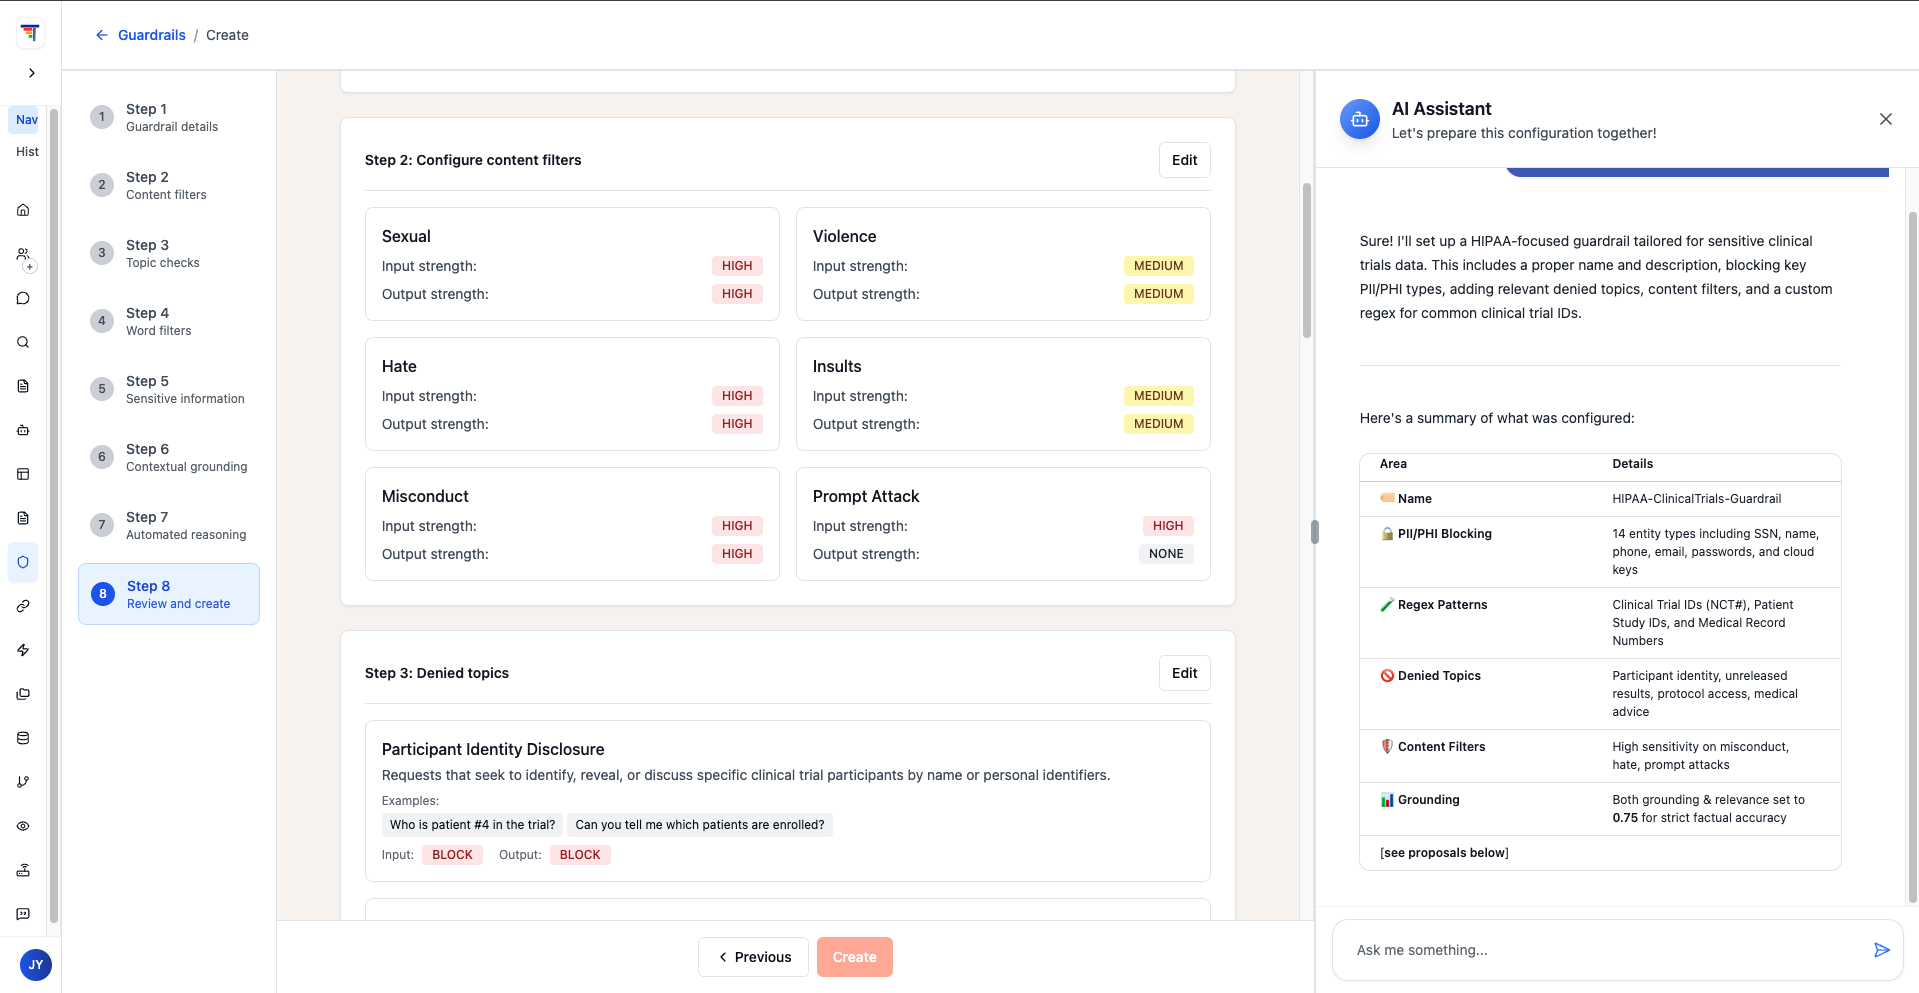The image size is (1919, 993).
Task: Open the eye observability icon in the sidebar
Action: pos(23,826)
